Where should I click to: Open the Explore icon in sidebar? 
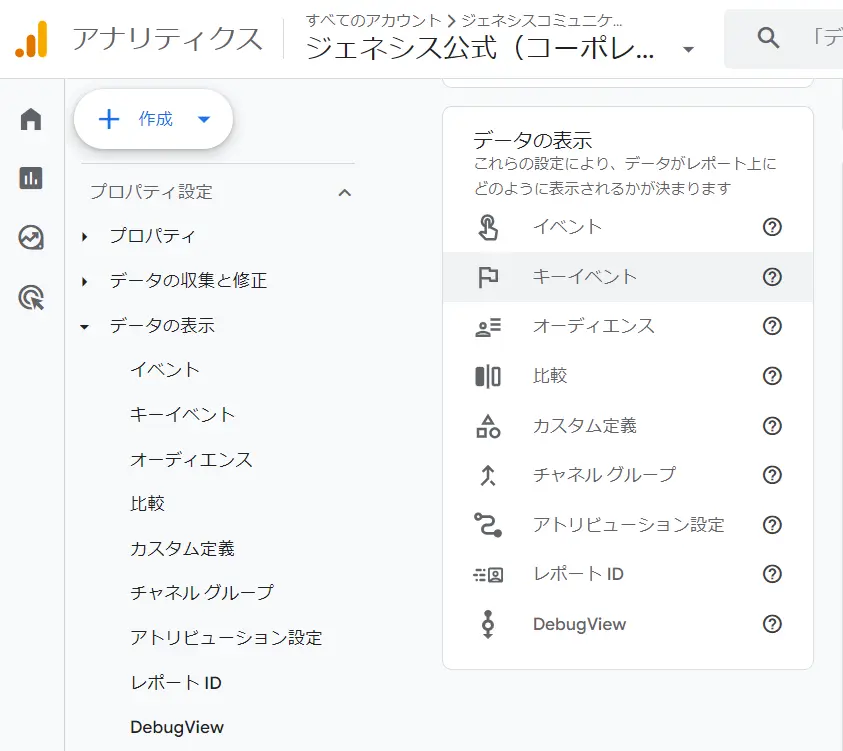click(31, 238)
